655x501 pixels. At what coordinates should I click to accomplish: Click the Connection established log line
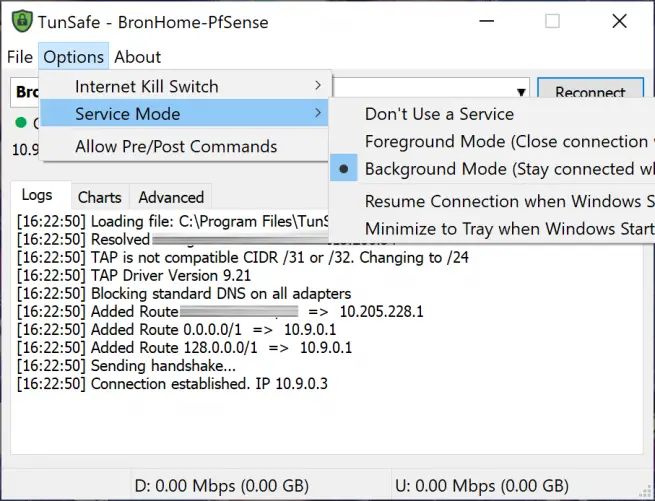point(172,383)
